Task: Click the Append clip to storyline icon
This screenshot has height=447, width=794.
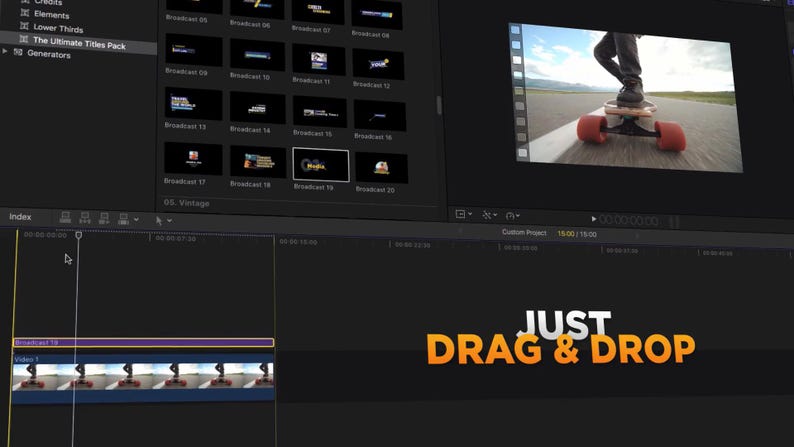Action: click(x=104, y=218)
